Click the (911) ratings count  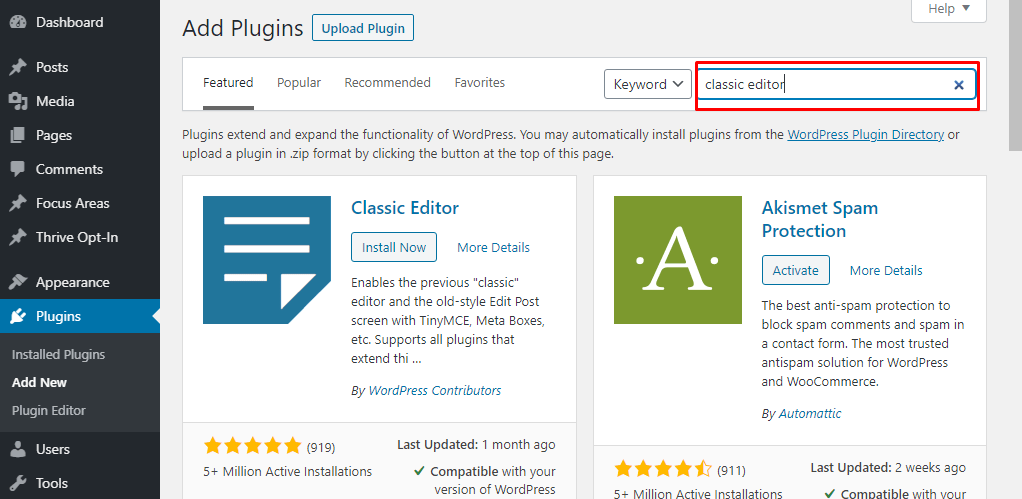point(731,470)
